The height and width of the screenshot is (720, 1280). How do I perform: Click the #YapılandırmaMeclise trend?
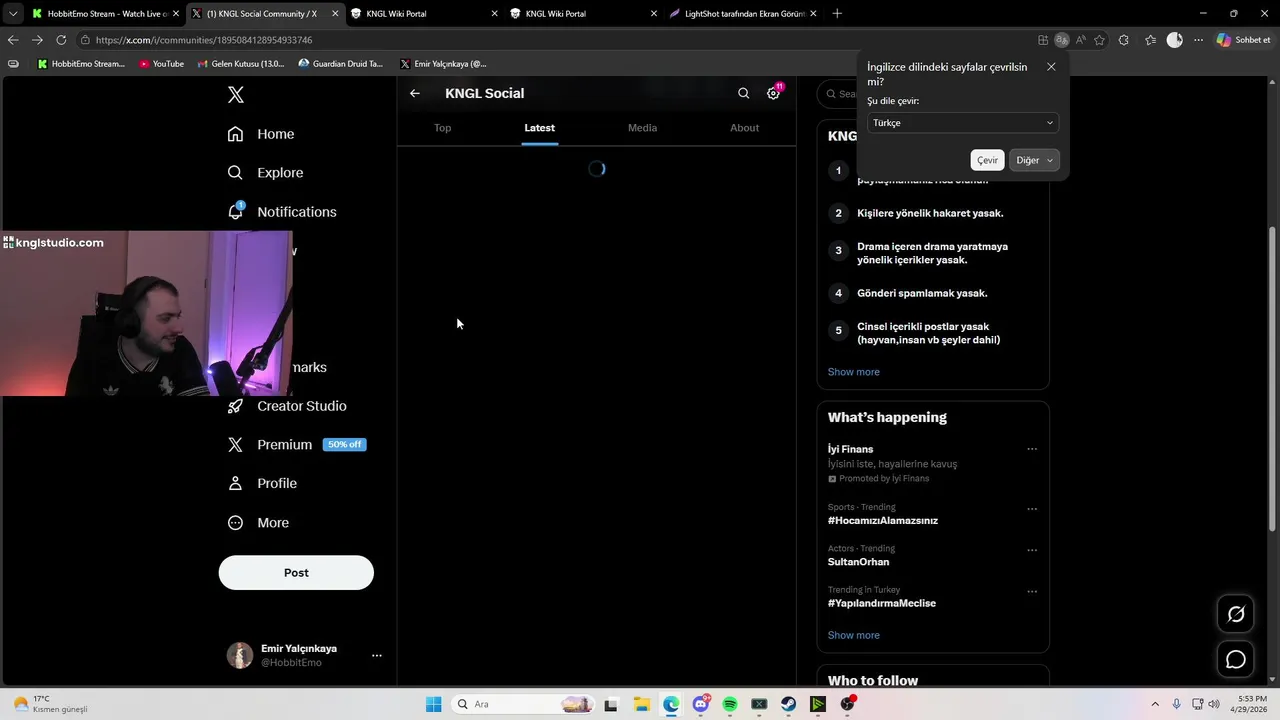tap(882, 603)
